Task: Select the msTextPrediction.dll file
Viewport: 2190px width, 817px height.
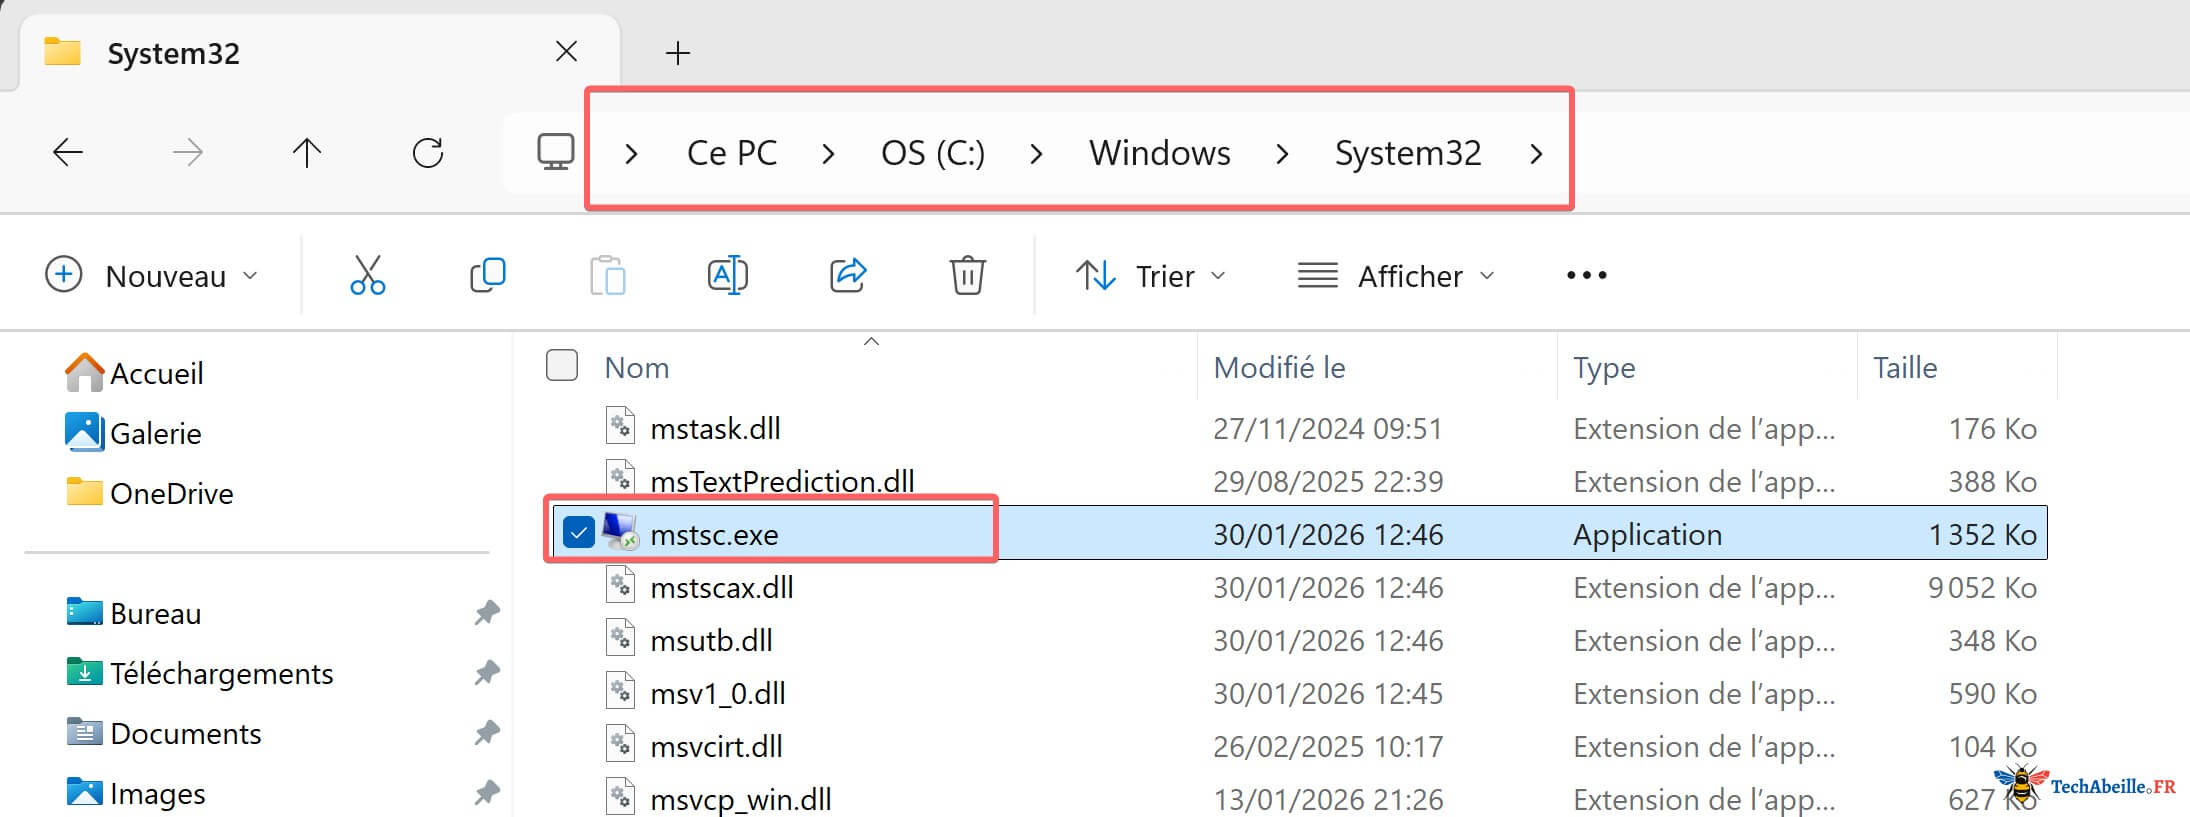Action: coord(782,481)
